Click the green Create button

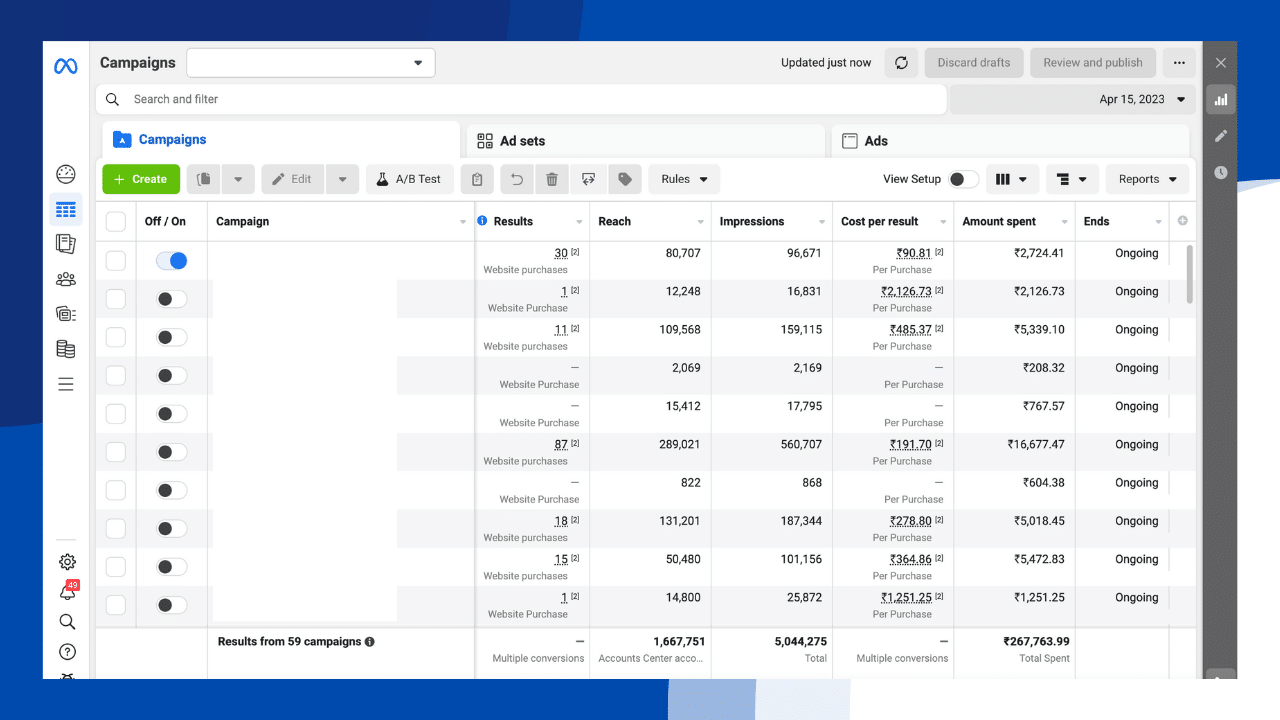141,179
